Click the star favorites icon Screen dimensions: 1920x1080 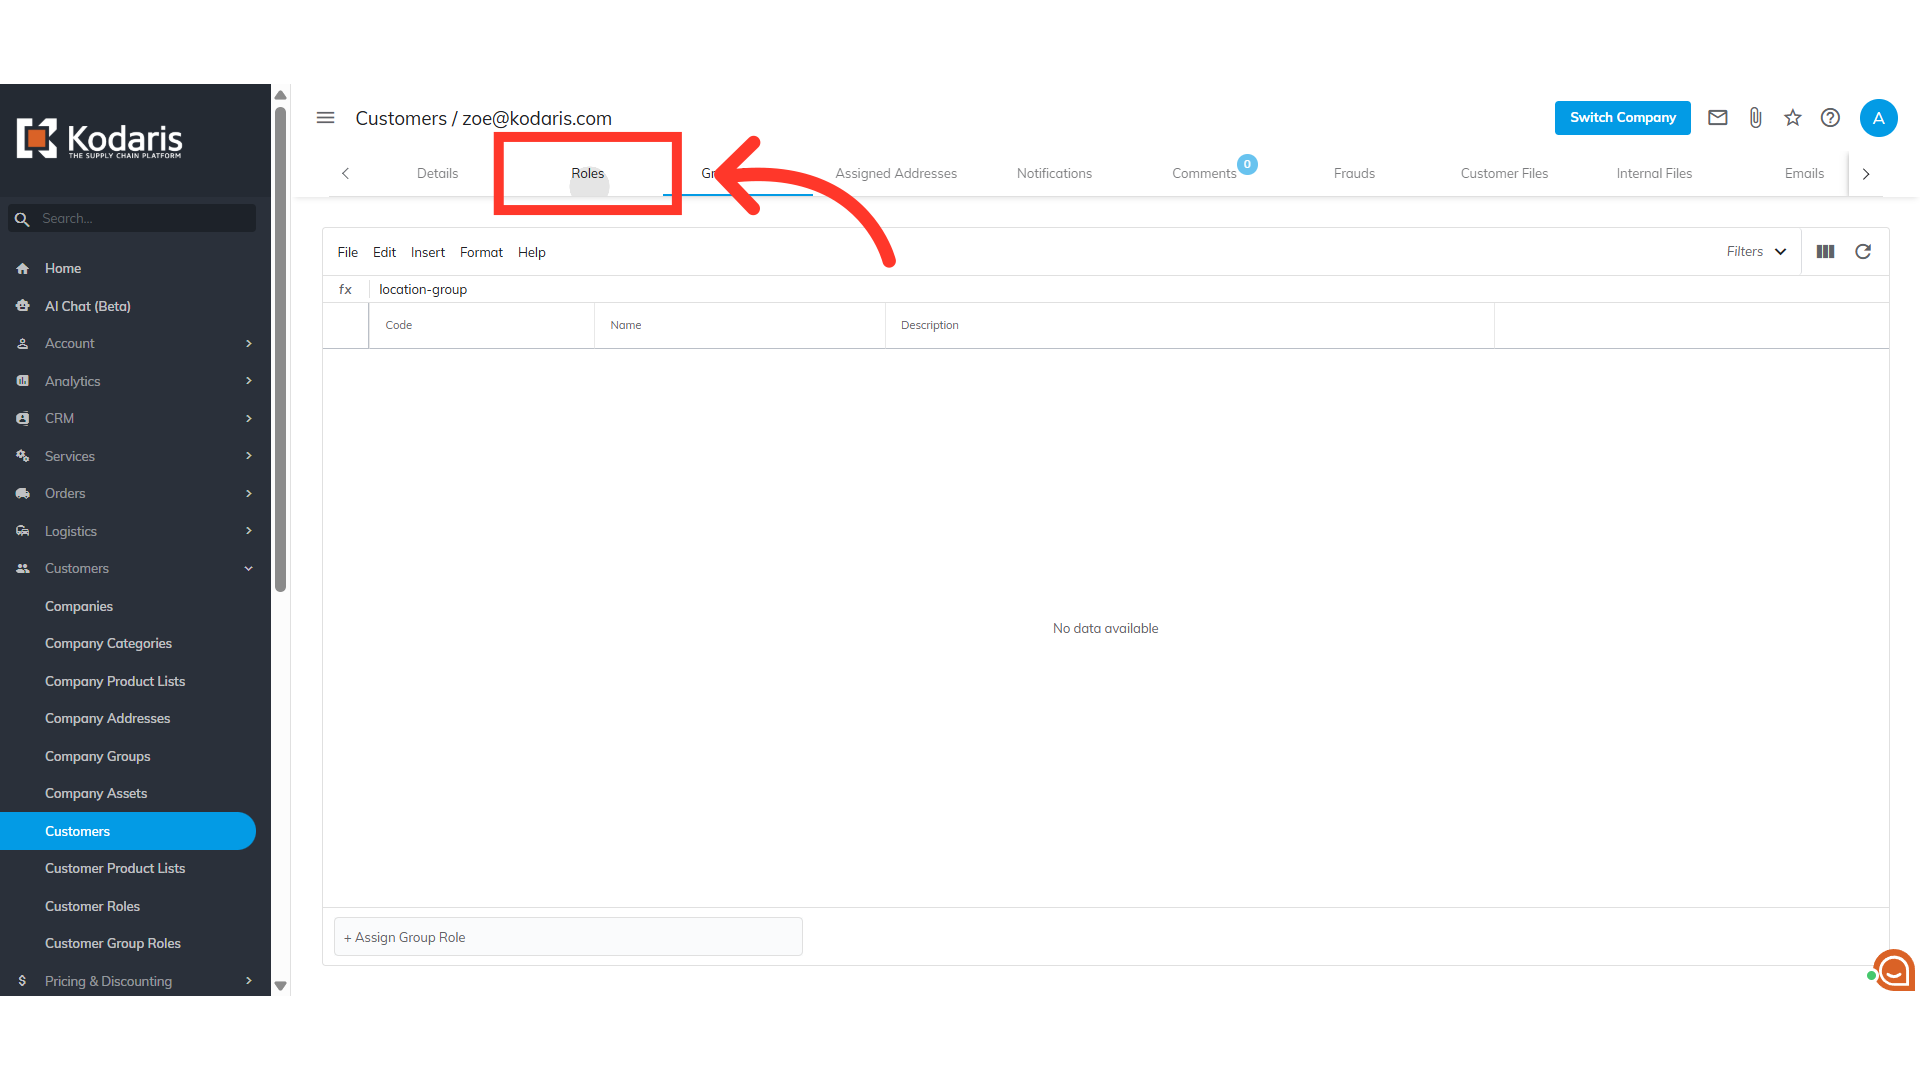[1792, 118]
